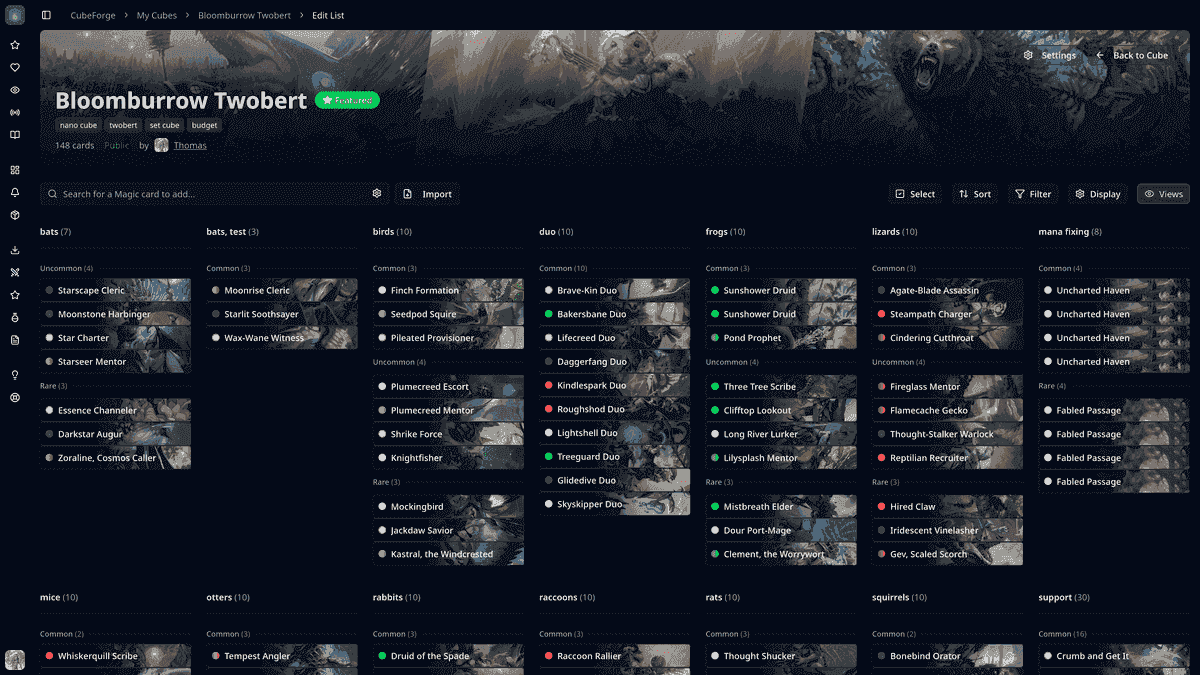Open the Thomas author profile link
The width and height of the screenshot is (1200, 675).
point(190,146)
